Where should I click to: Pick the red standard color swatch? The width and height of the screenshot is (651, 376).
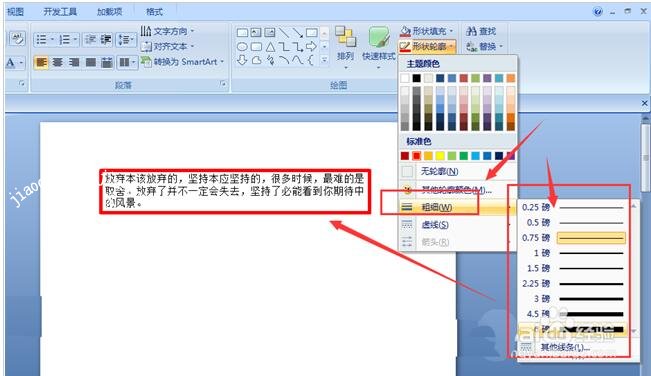pyautogui.click(x=416, y=156)
